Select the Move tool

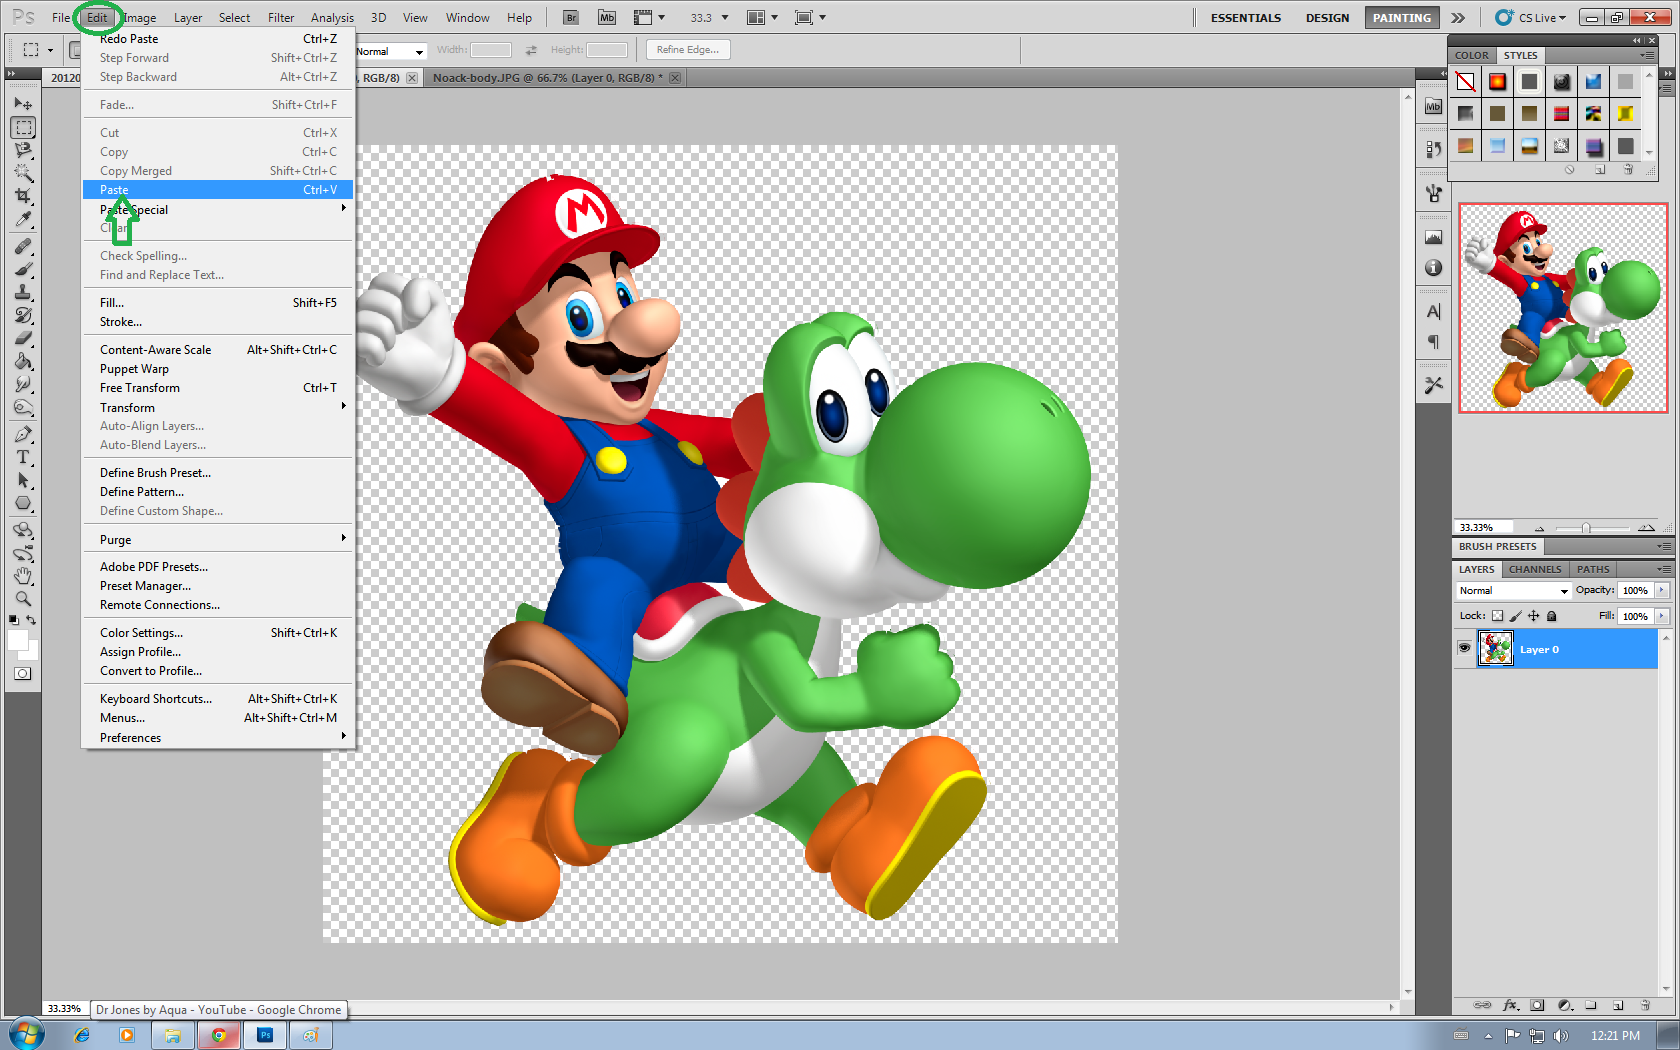[23, 104]
